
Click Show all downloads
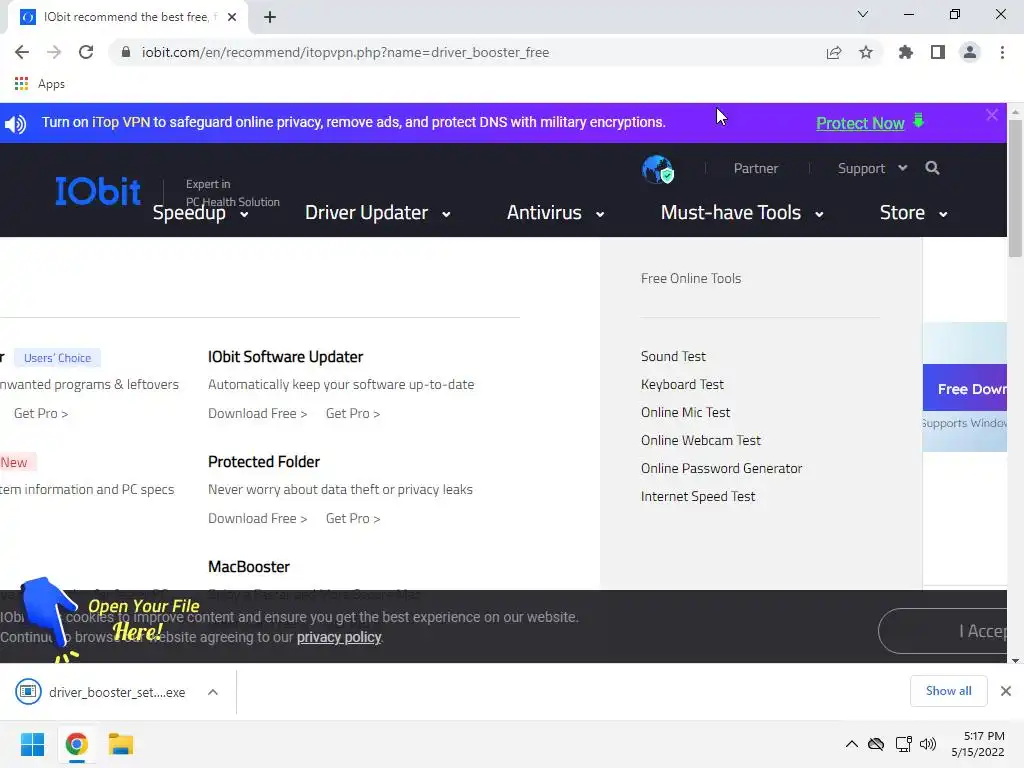coord(948,691)
